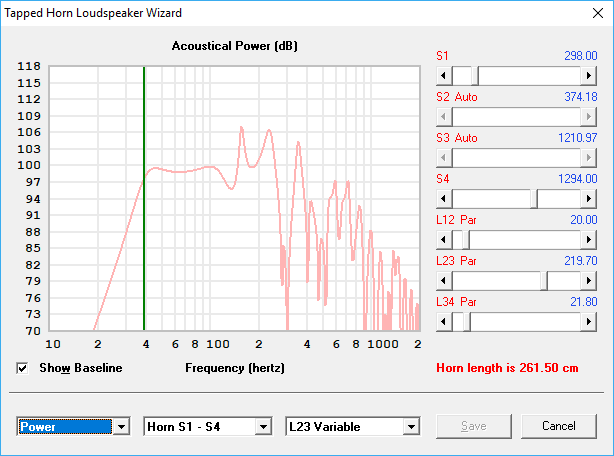614x456 pixels.
Task: Click the green vertical marker line on the chart
Action: pos(144,198)
